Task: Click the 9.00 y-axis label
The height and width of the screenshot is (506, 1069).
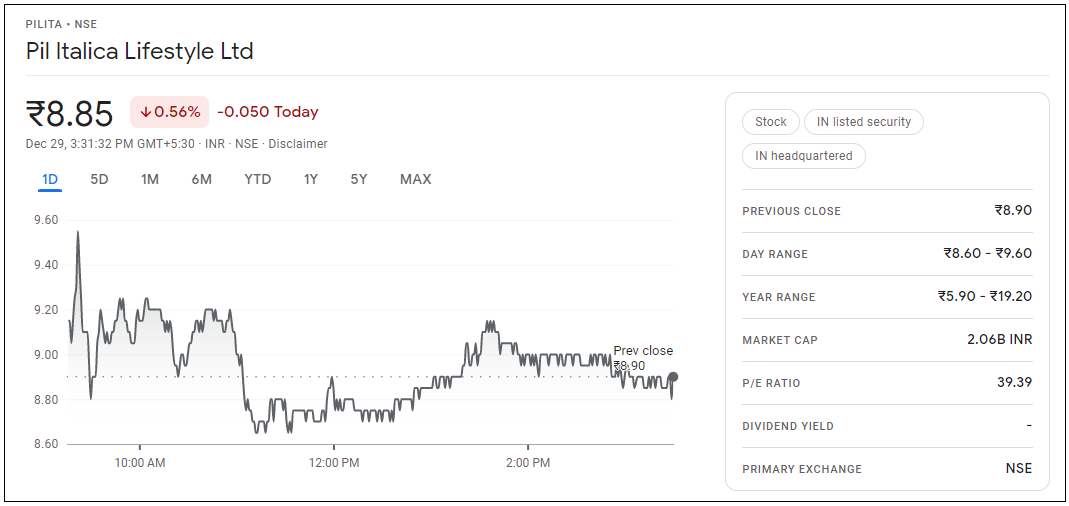Action: tap(46, 355)
